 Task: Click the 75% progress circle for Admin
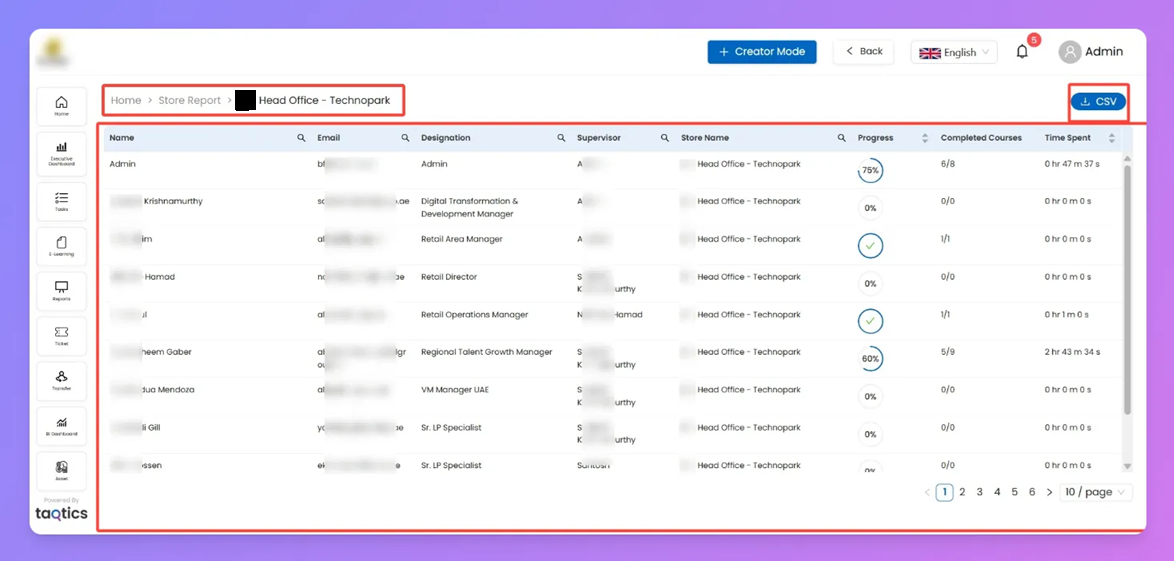[870, 171]
